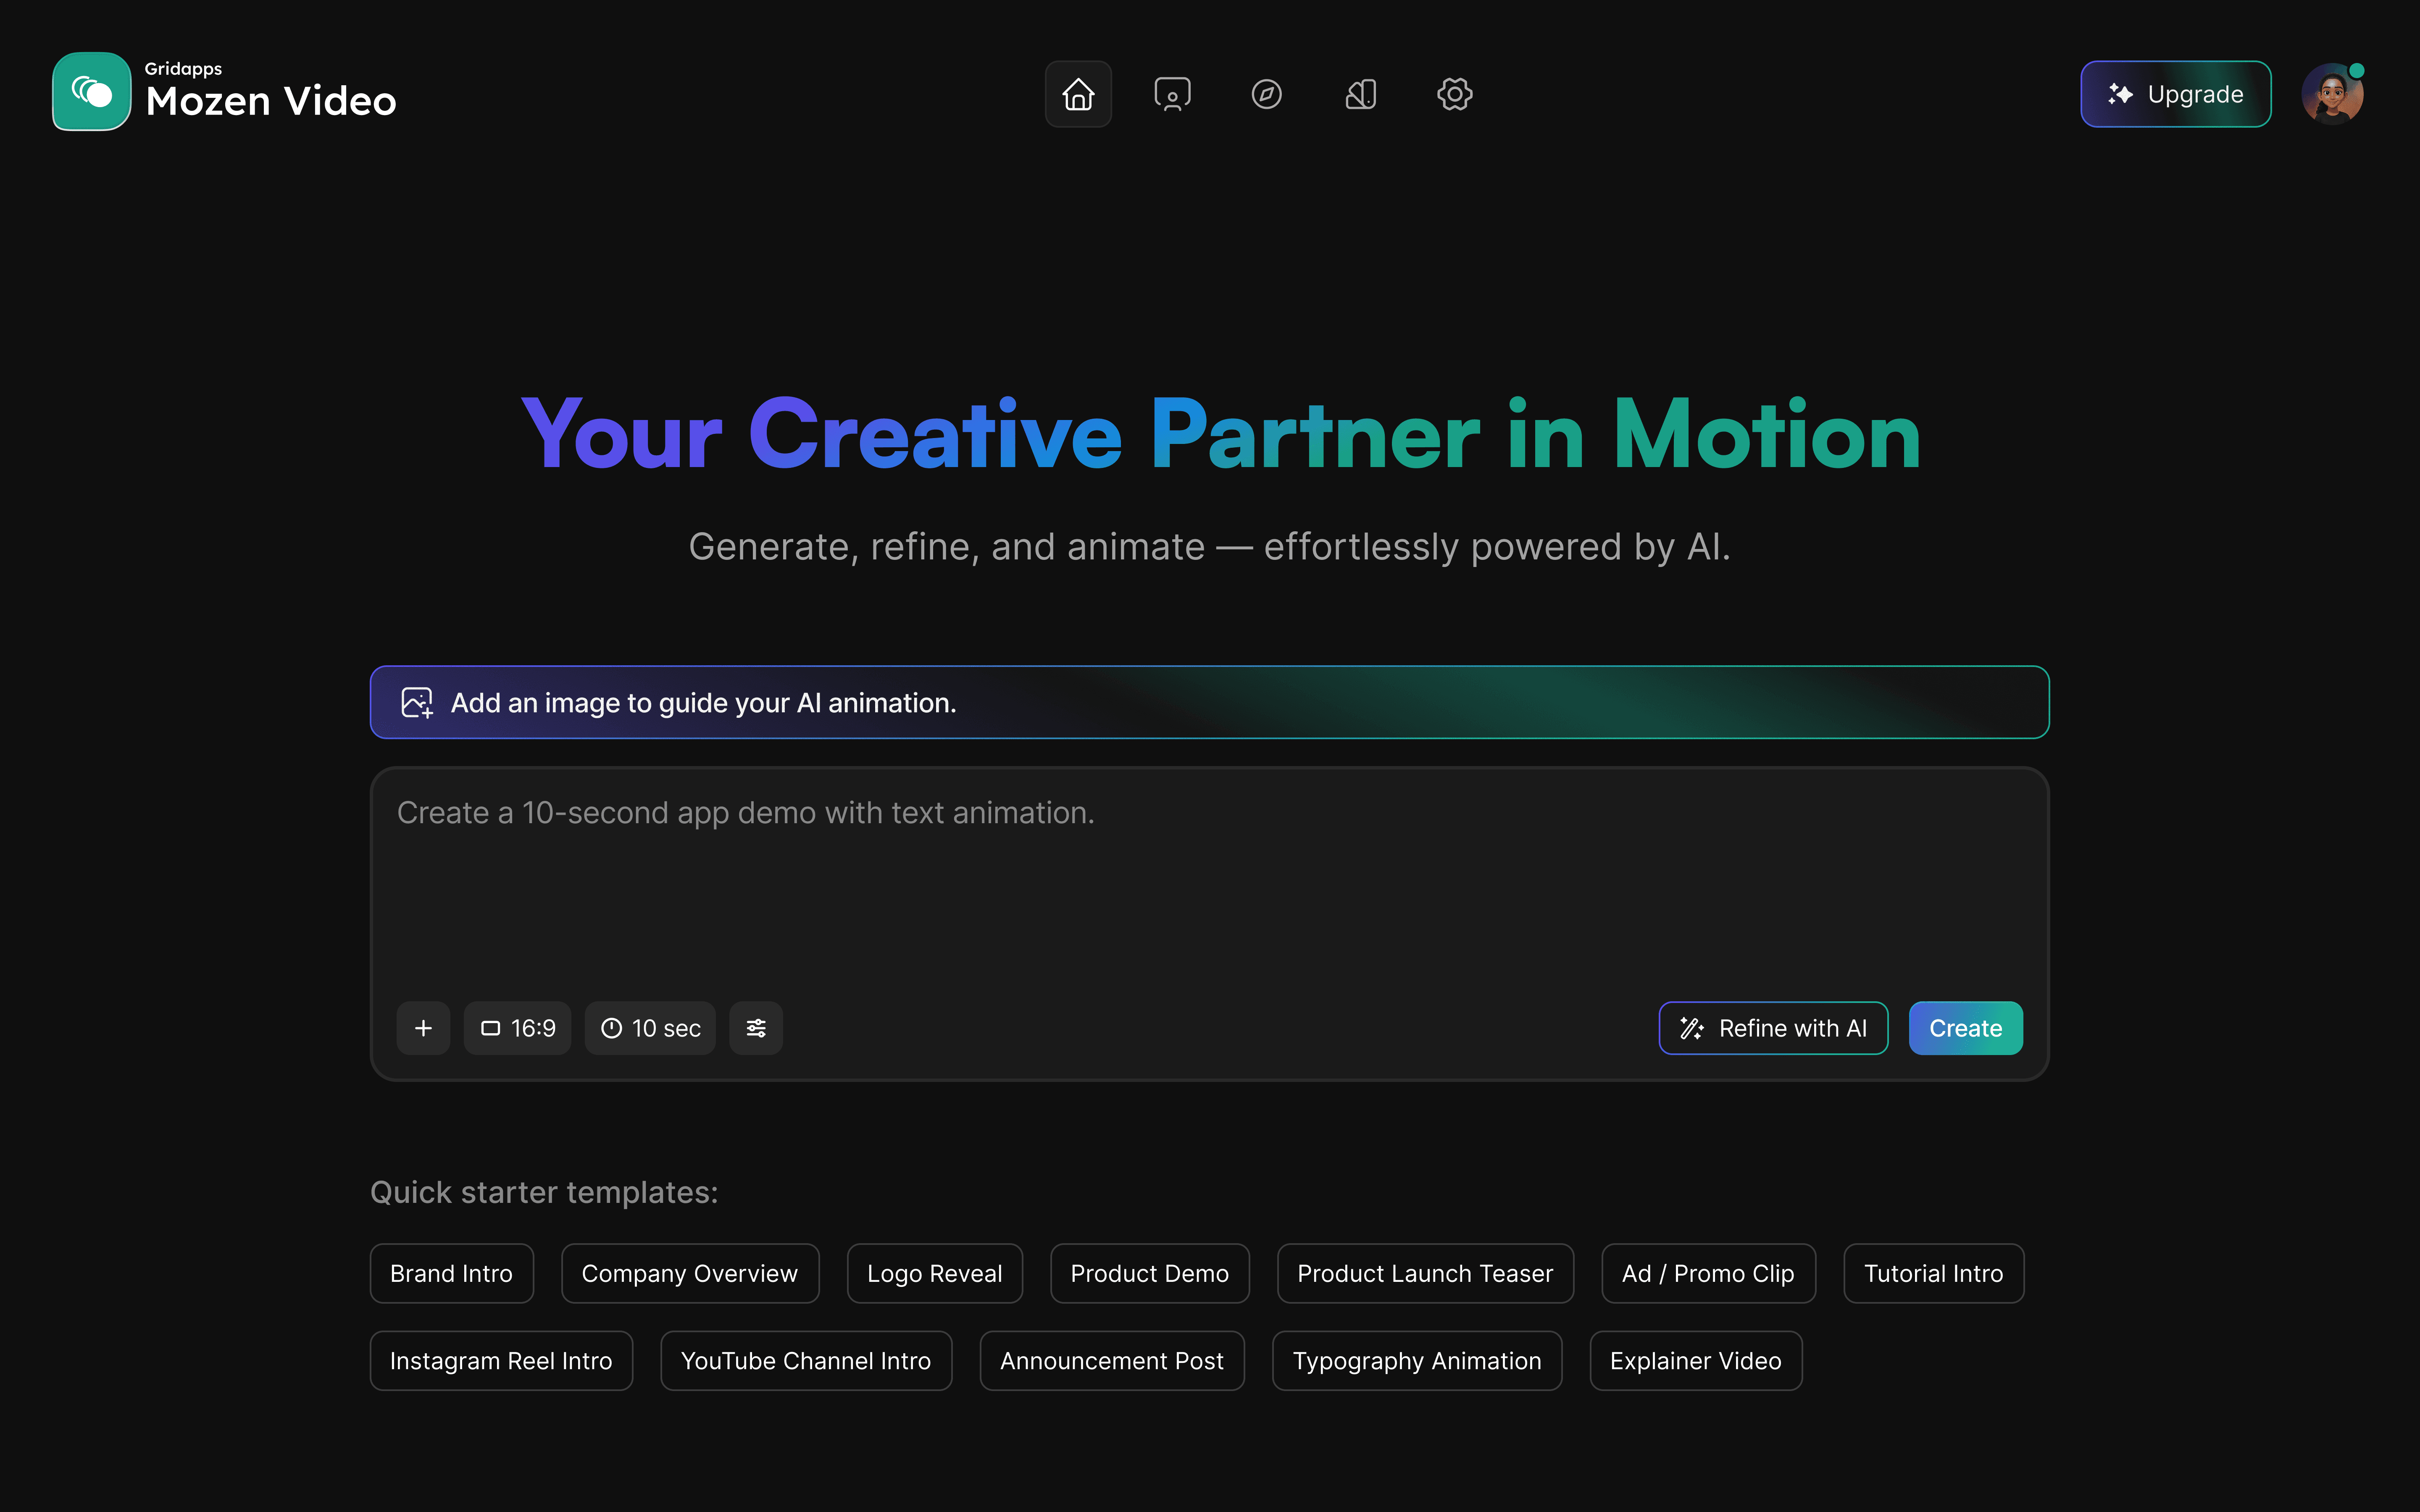Select the Logo Reveal template
The image size is (2420, 1512).
click(x=934, y=1273)
